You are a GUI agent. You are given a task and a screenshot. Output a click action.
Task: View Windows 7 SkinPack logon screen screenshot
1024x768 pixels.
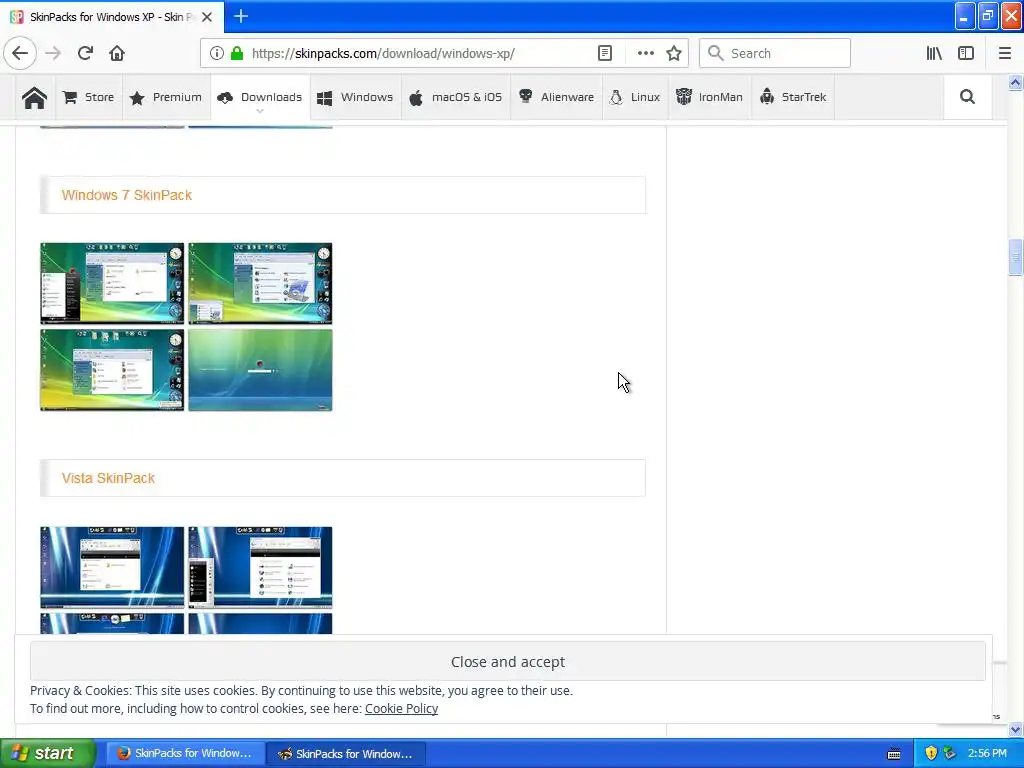tap(260, 370)
